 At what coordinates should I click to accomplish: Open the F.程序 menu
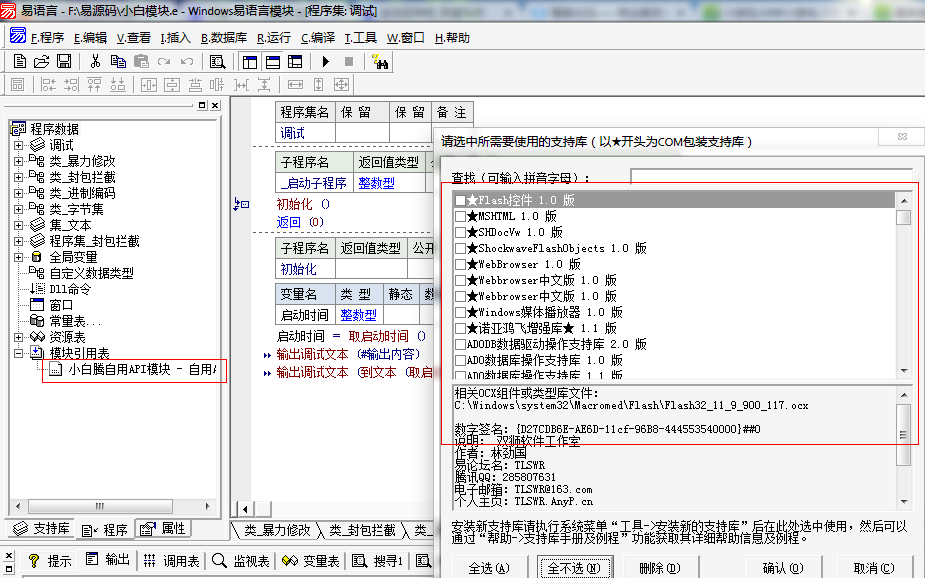tap(47, 38)
